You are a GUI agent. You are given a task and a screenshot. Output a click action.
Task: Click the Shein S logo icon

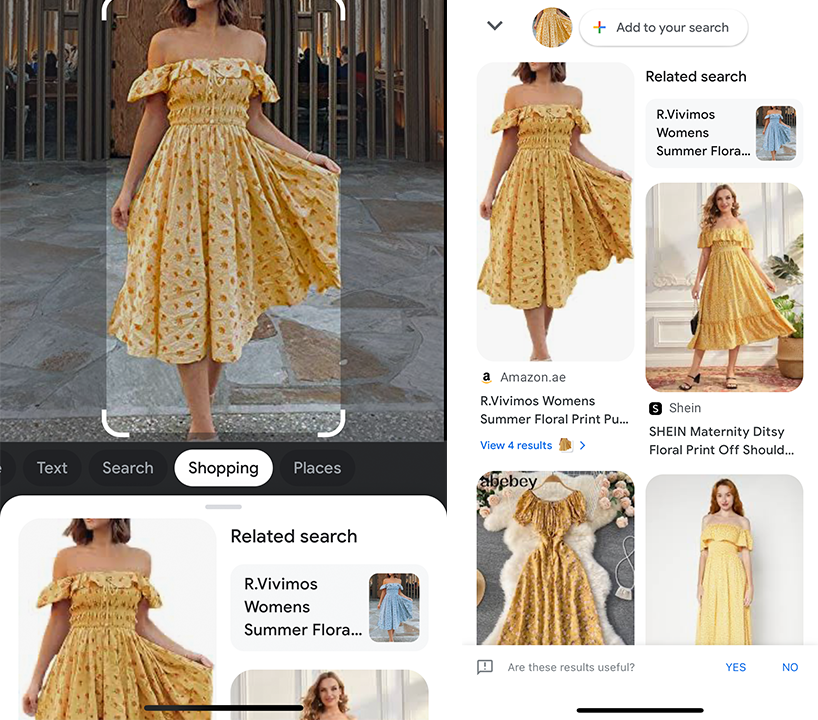pyautogui.click(x=655, y=408)
